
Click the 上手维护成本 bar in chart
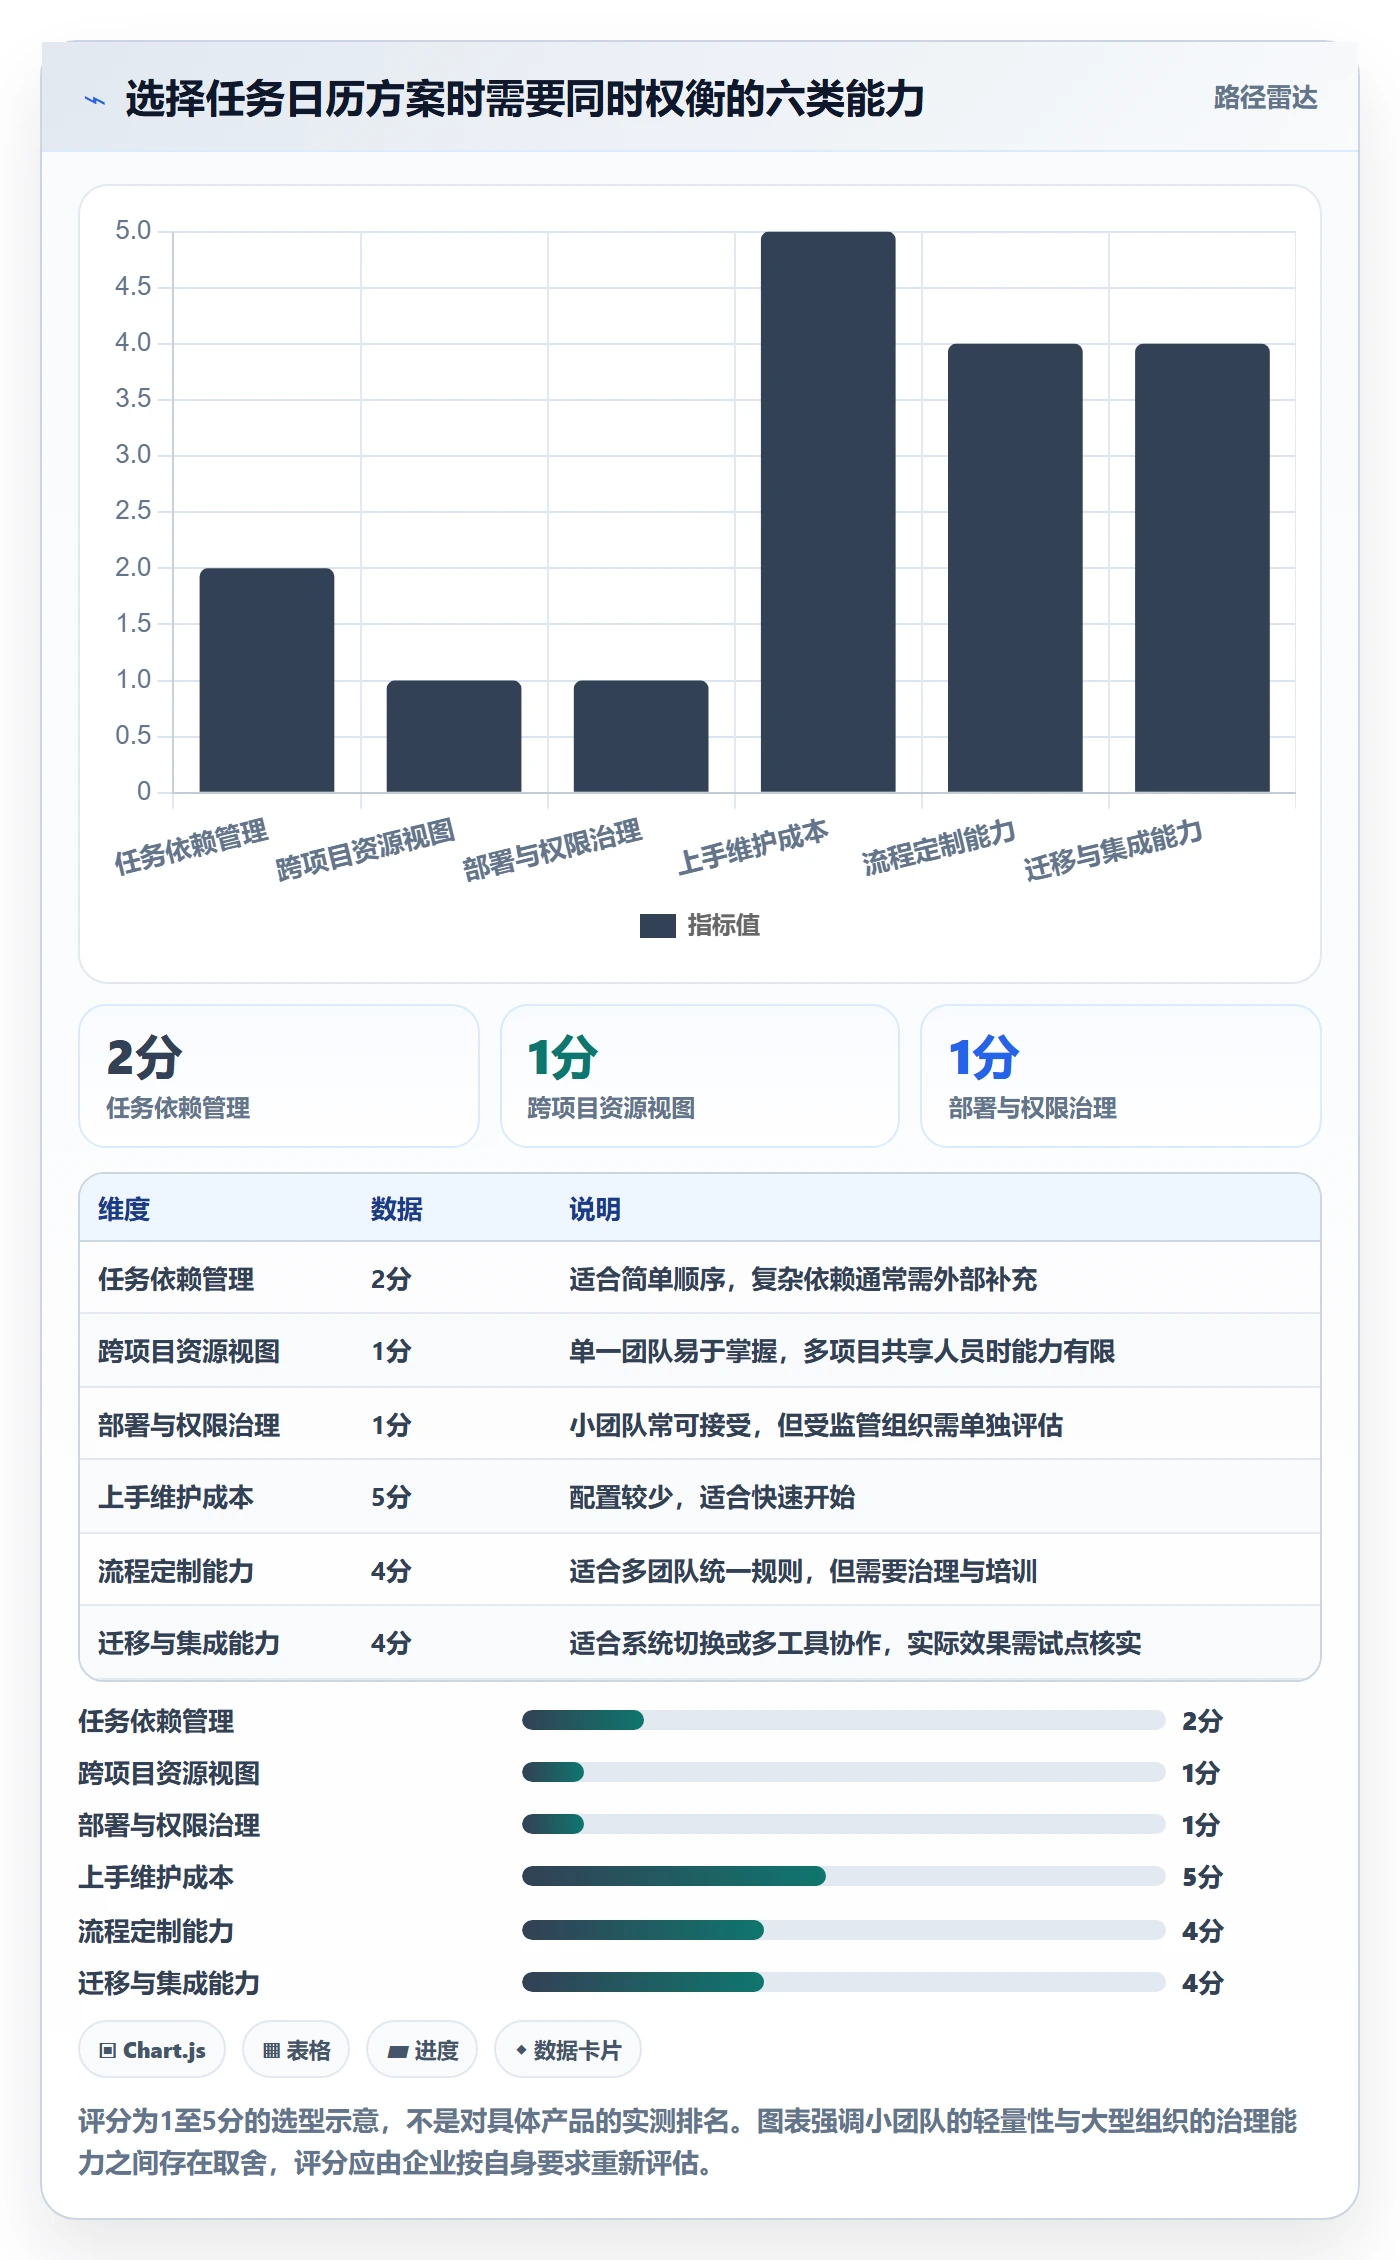[x=828, y=512]
